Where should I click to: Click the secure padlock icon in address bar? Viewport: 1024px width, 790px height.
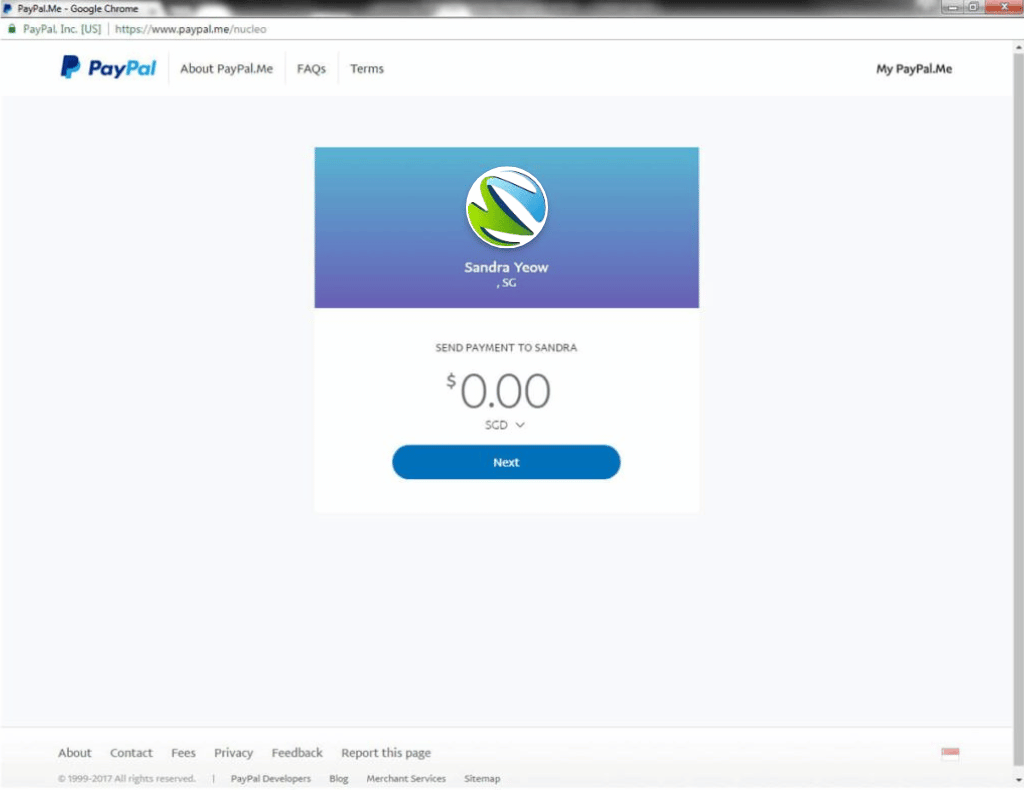12,29
